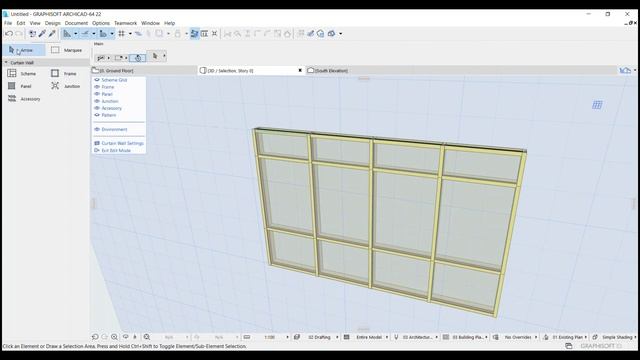Click the highlighted geometry method icon
Screen dimensions: 640x360
click(138, 58)
